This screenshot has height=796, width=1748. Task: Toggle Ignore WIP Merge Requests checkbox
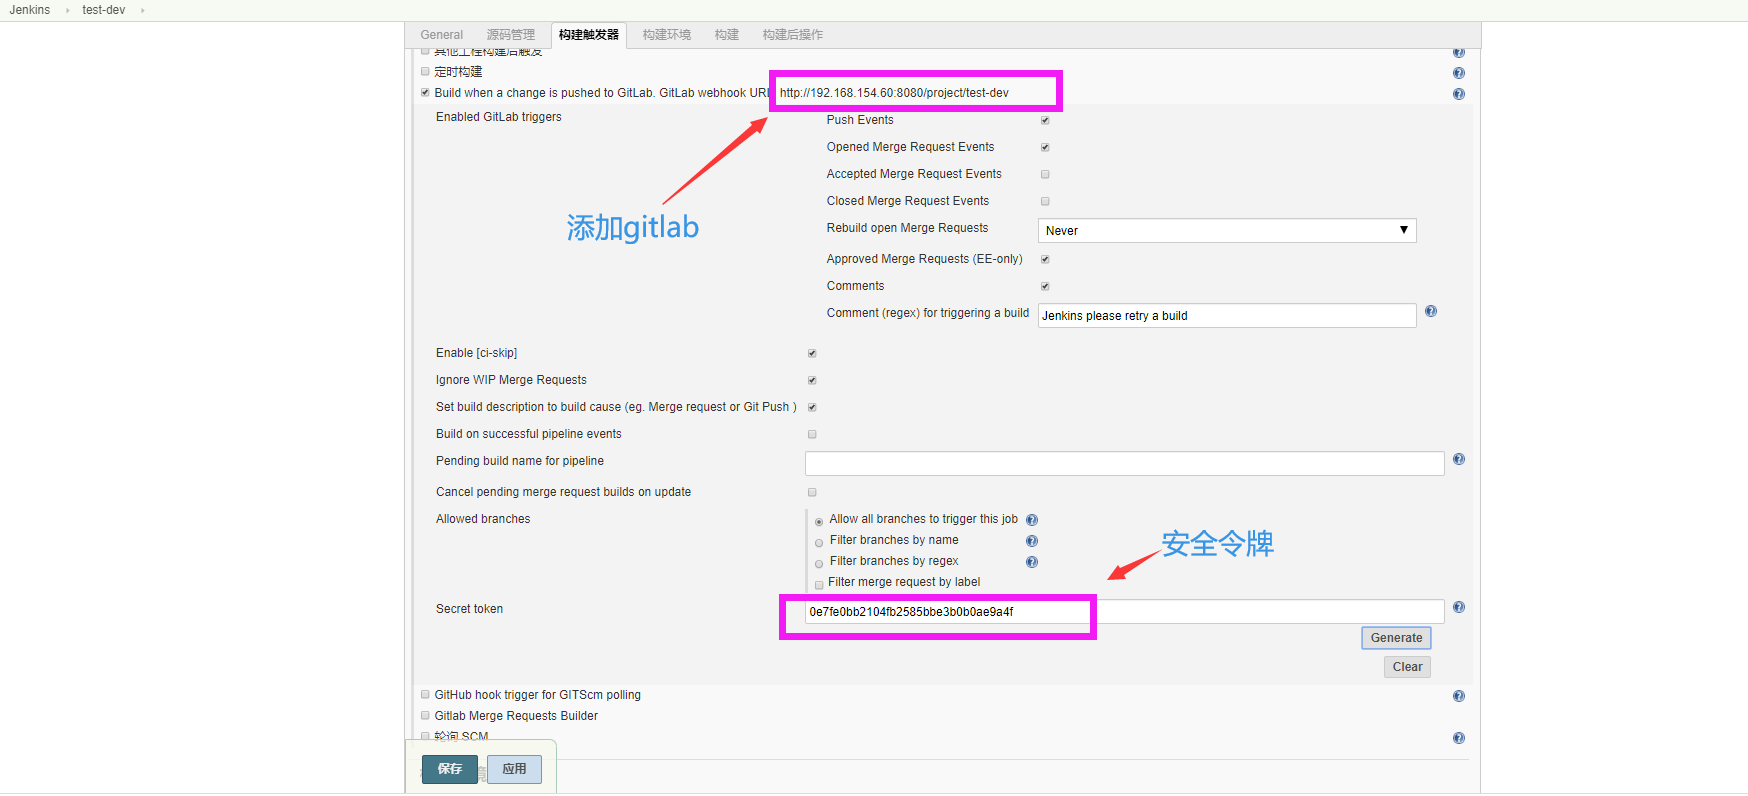[812, 380]
